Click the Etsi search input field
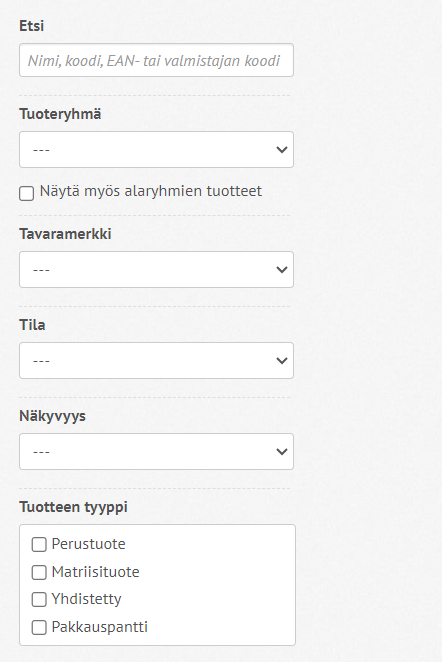This screenshot has height=662, width=442. 156,60
